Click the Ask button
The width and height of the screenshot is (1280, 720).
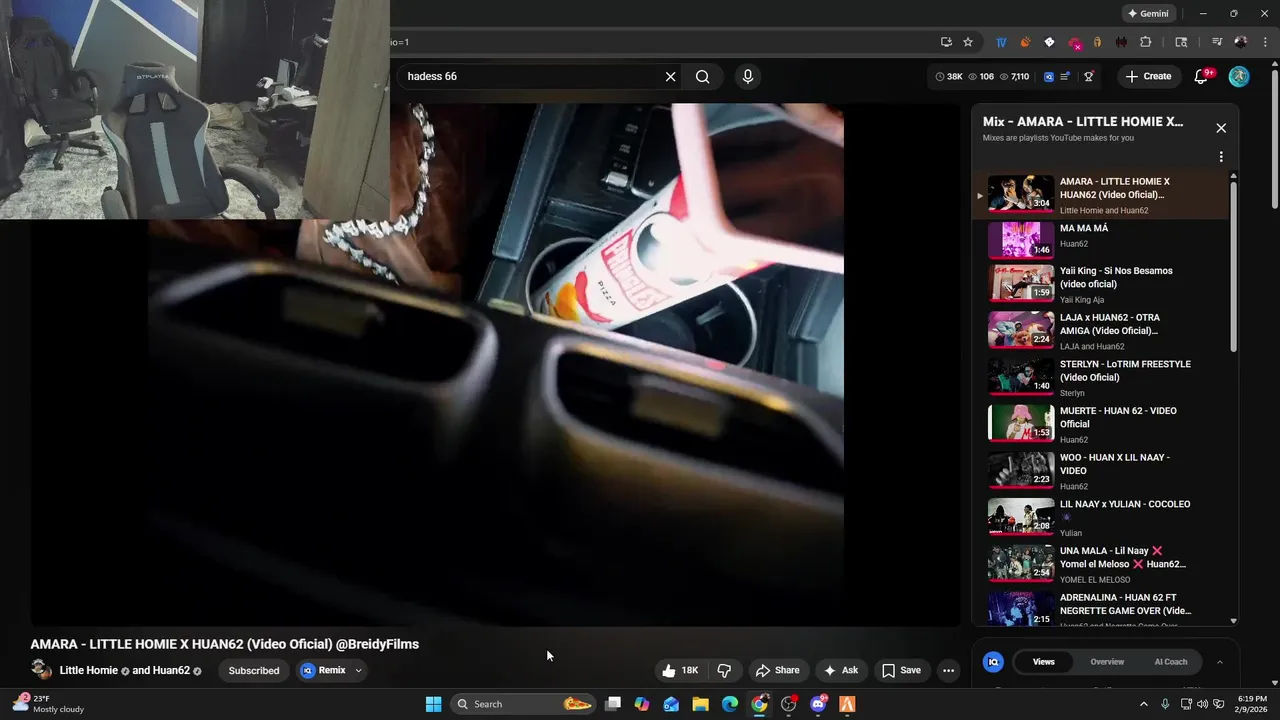[x=840, y=670]
